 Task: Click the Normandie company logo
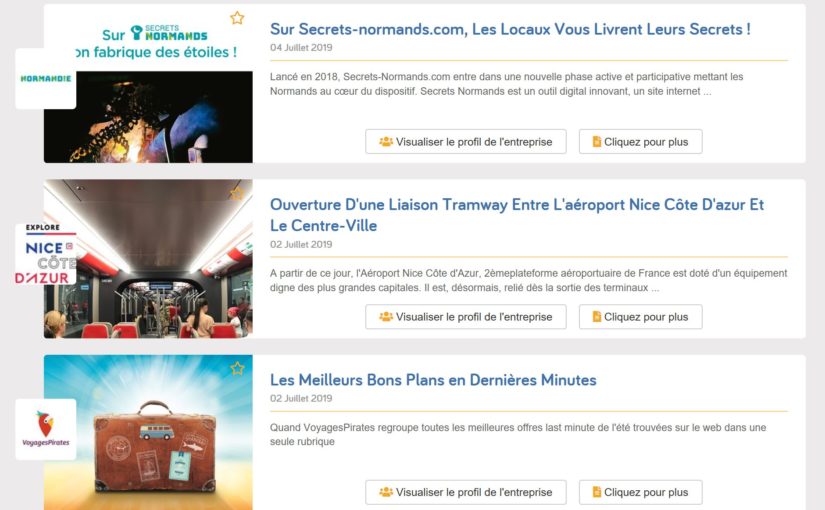46,78
